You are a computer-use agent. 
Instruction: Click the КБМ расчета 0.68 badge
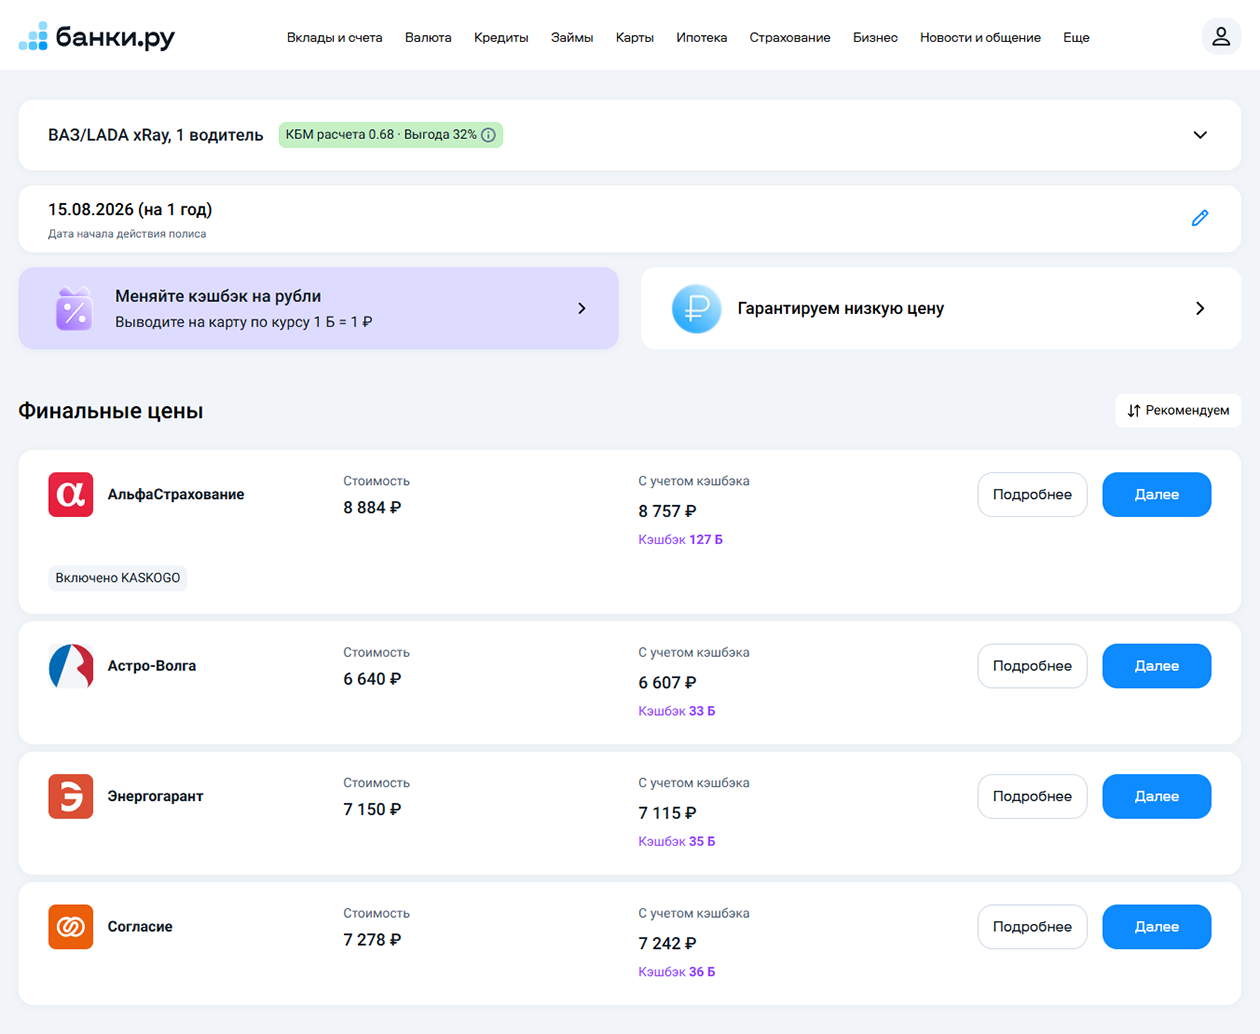pos(391,135)
